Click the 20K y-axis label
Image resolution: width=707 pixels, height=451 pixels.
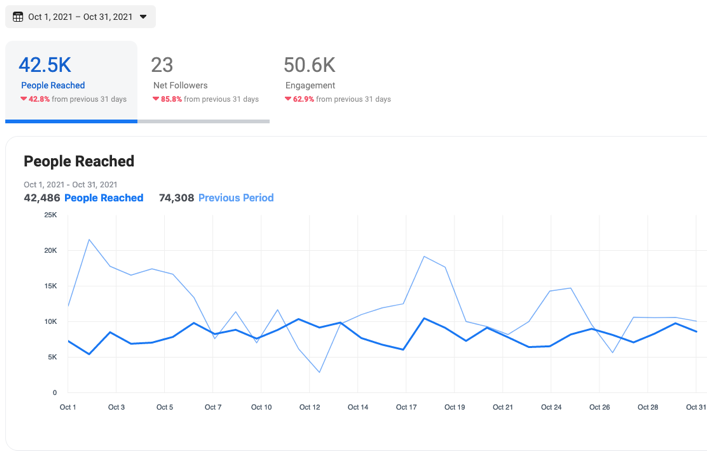click(x=50, y=250)
